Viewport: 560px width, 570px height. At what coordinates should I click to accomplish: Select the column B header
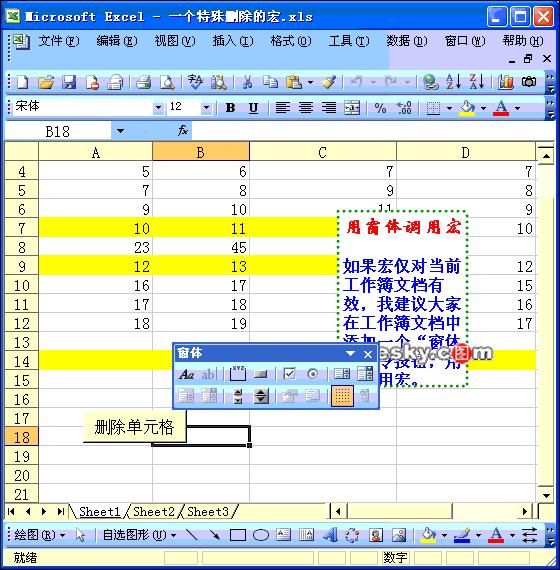pyautogui.click(x=201, y=152)
